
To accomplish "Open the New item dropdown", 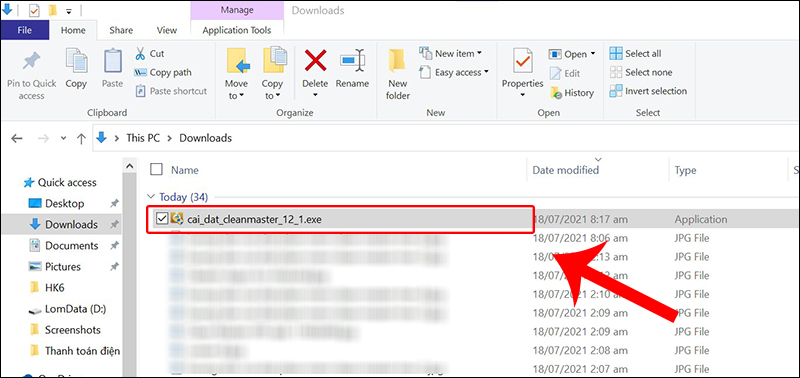I will coord(451,54).
